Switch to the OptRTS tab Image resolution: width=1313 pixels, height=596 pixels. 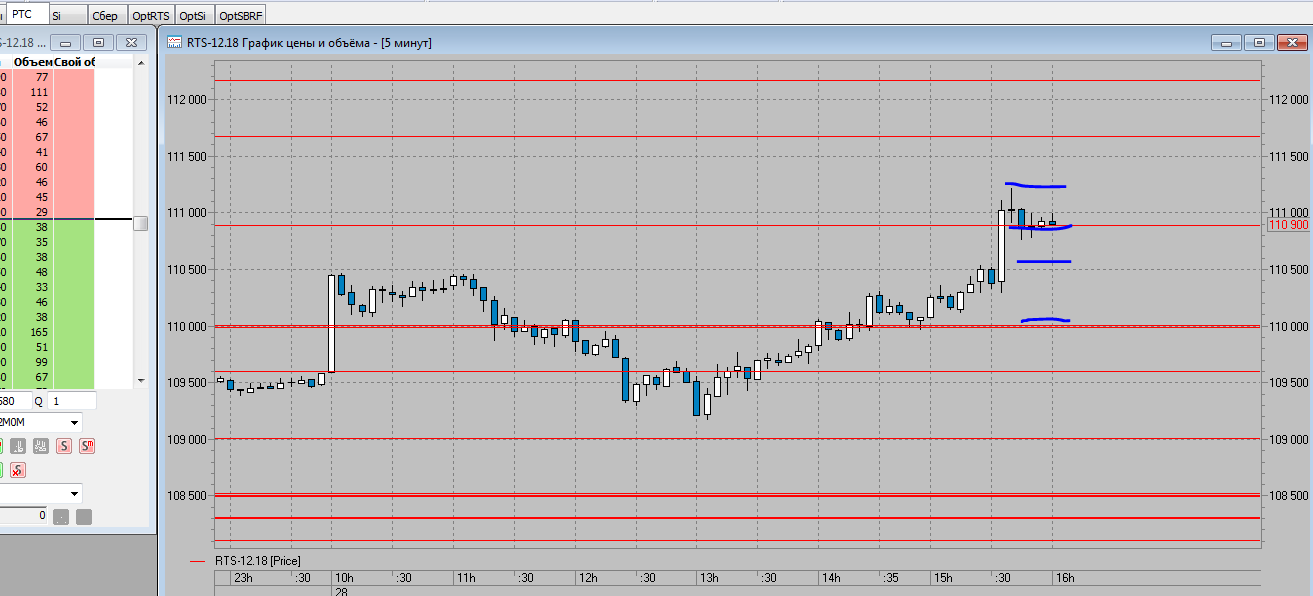[x=150, y=16]
